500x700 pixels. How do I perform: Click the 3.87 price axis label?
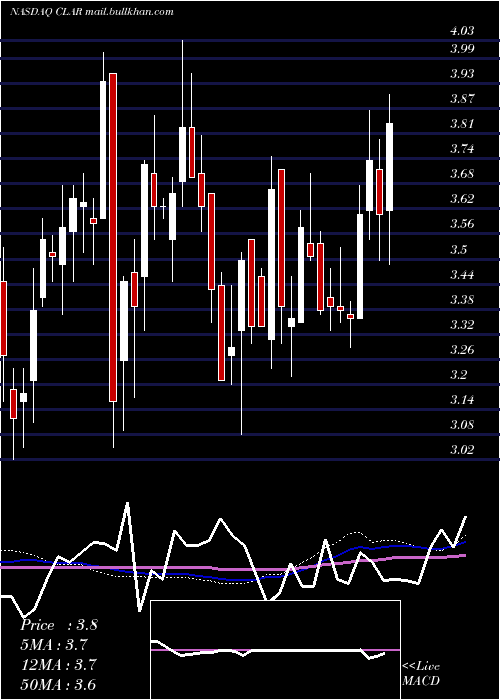pos(462,99)
